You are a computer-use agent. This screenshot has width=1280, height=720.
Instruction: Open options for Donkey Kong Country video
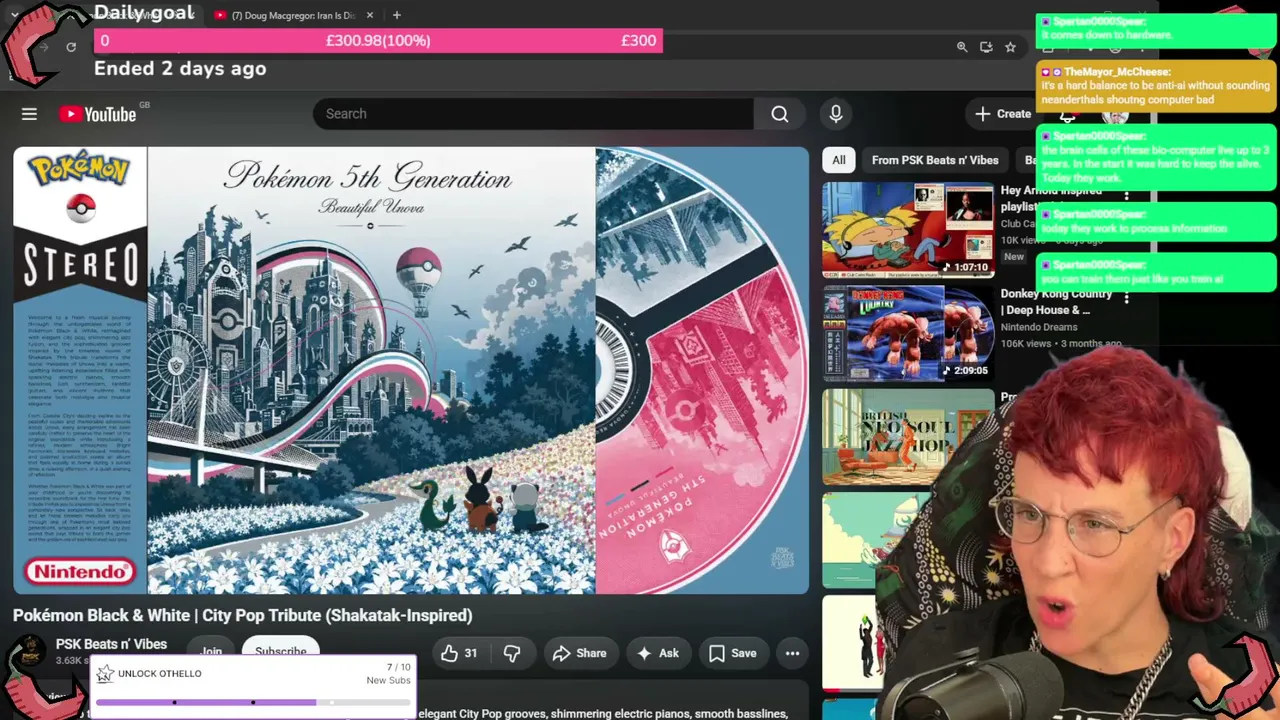click(x=1127, y=298)
